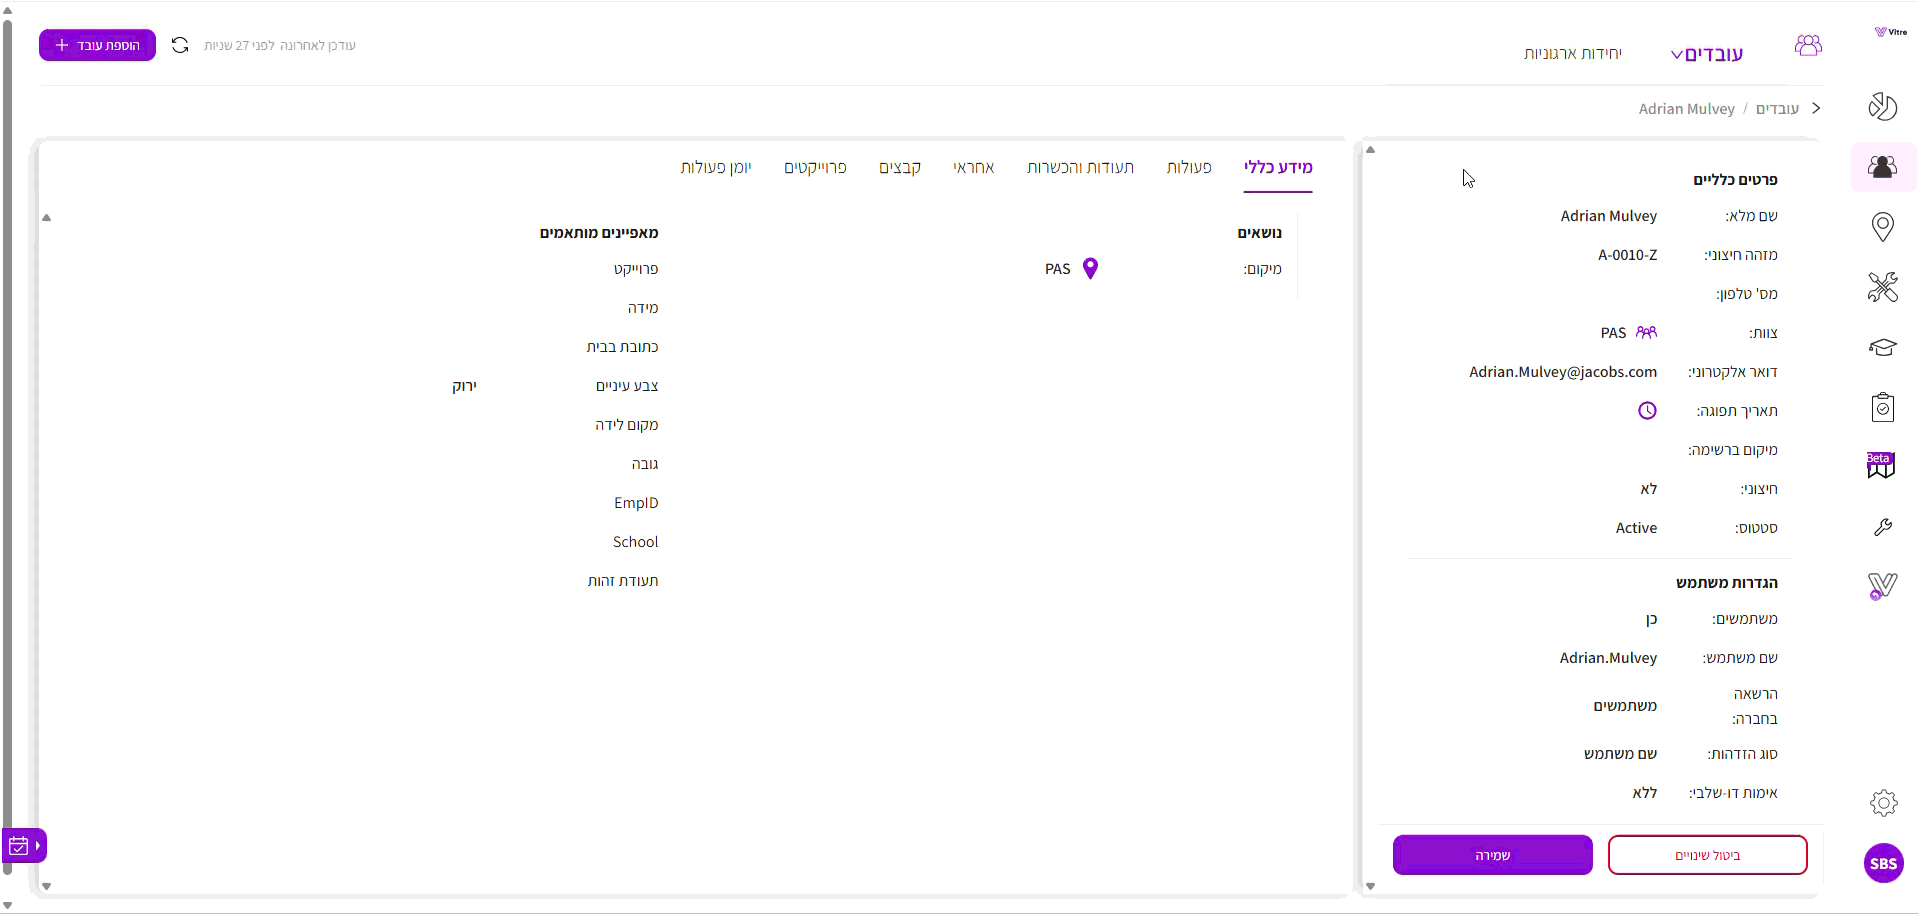Click the מקום לידה attribute label

coord(627,424)
